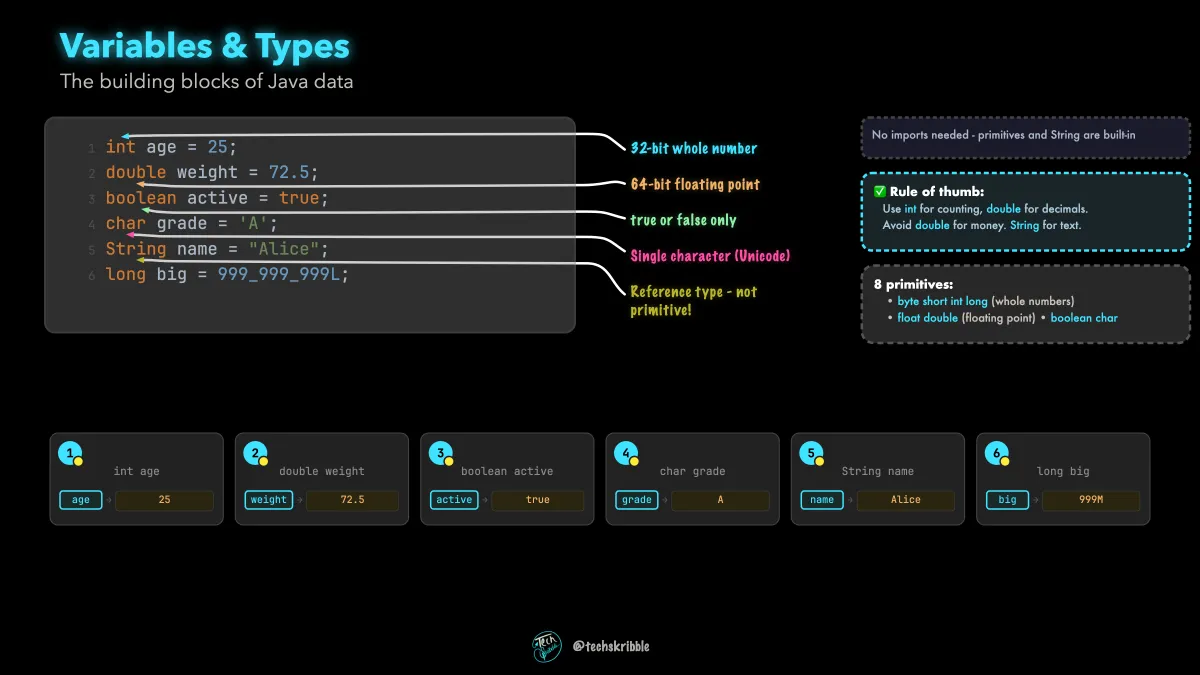
Task: Click code line 'long big = 999_999_999L;'
Action: point(228,274)
